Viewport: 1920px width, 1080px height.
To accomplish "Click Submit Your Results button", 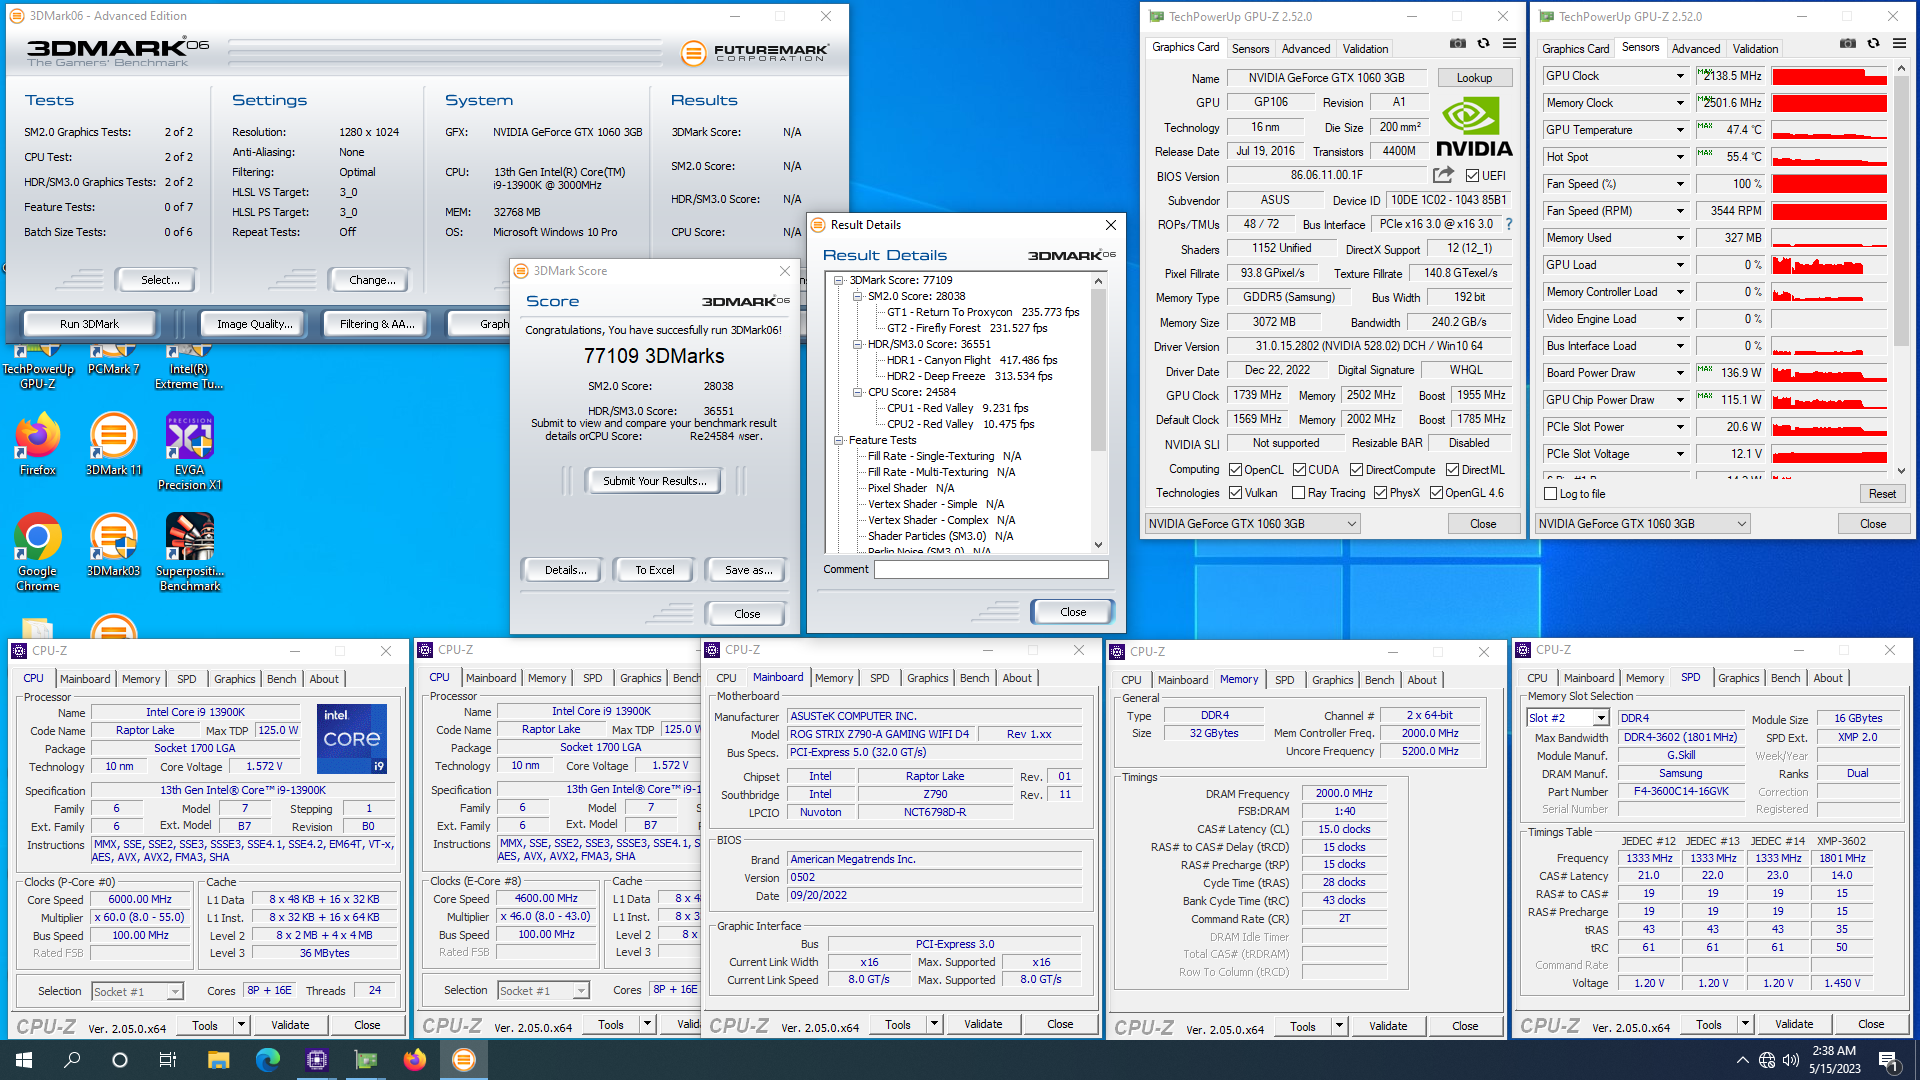I will [654, 481].
